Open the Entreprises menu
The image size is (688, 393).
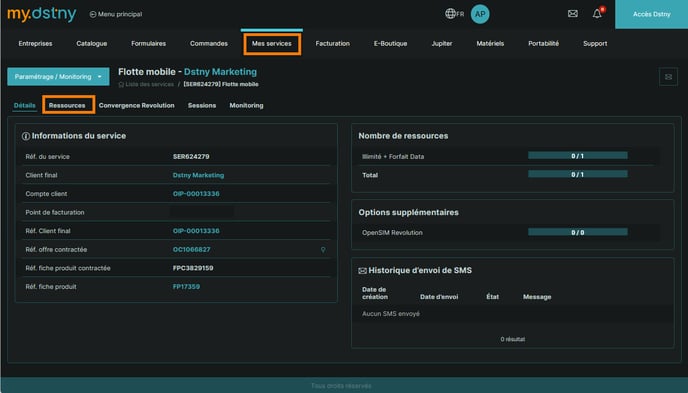click(x=35, y=43)
